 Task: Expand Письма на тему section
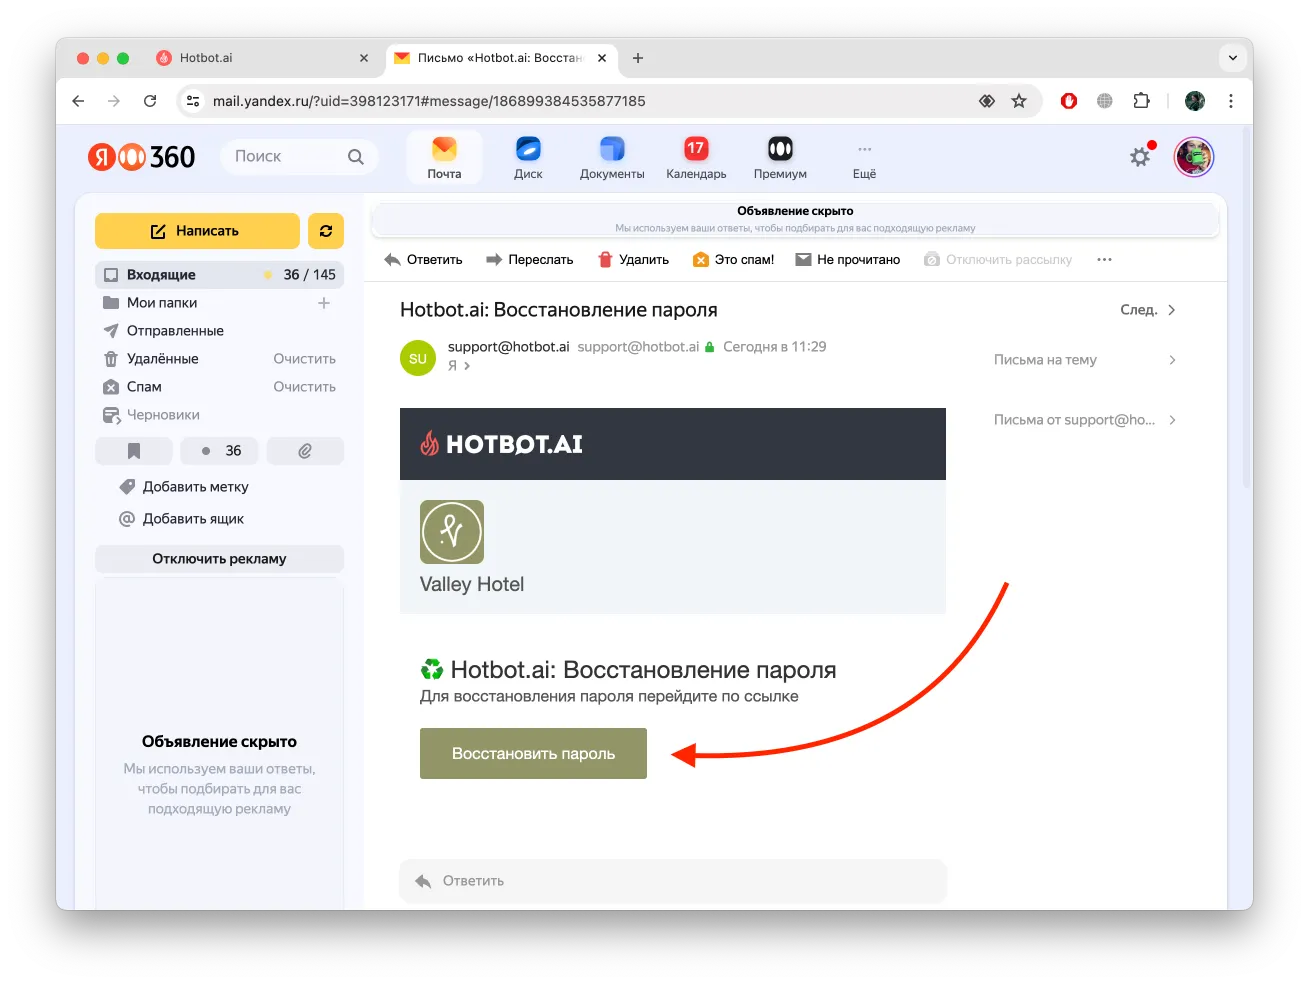pos(1085,360)
